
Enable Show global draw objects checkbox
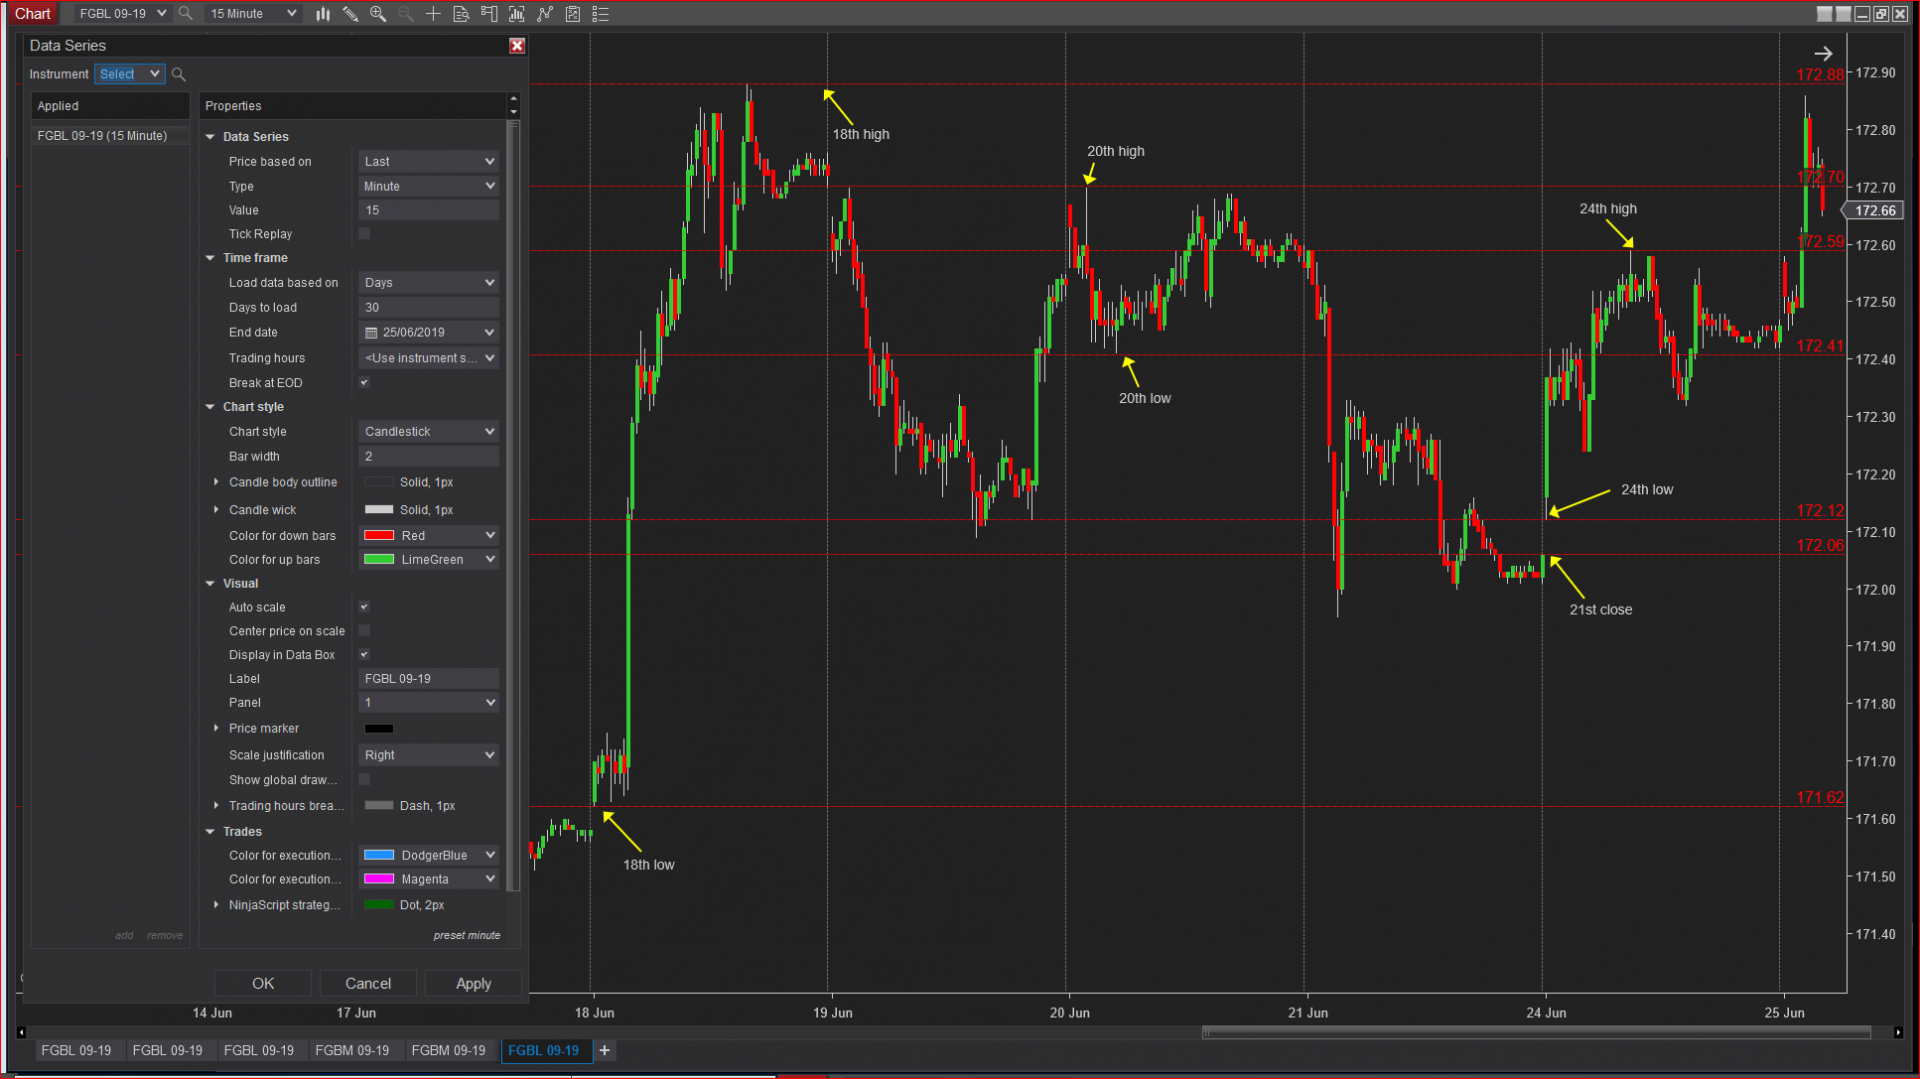pos(365,780)
